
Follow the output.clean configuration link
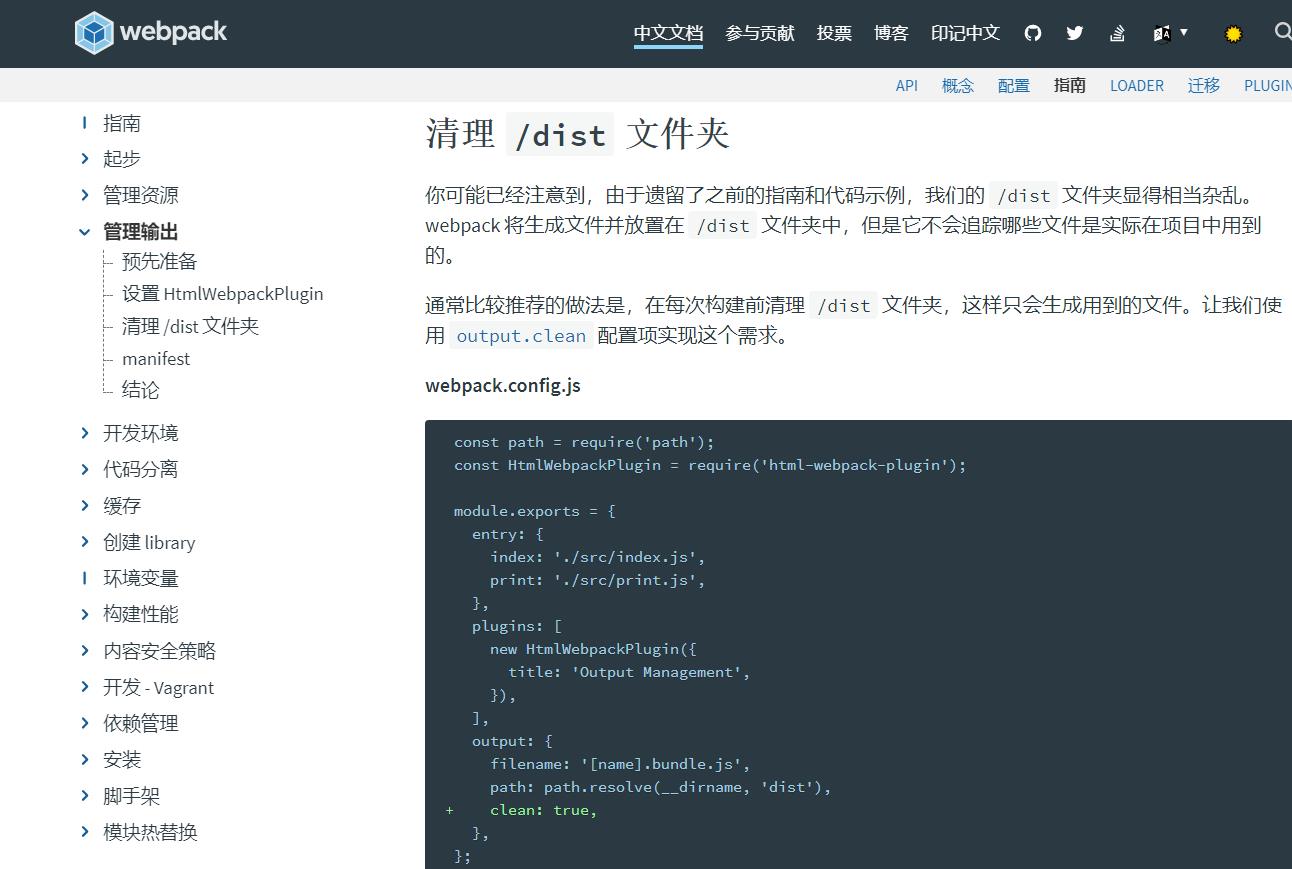point(521,336)
